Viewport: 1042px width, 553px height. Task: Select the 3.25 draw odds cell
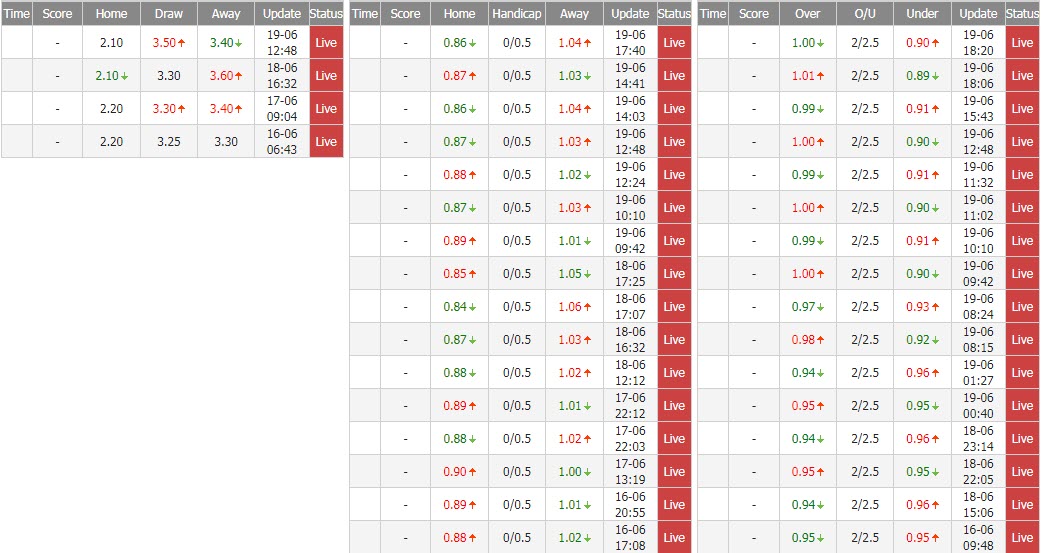[x=169, y=142]
